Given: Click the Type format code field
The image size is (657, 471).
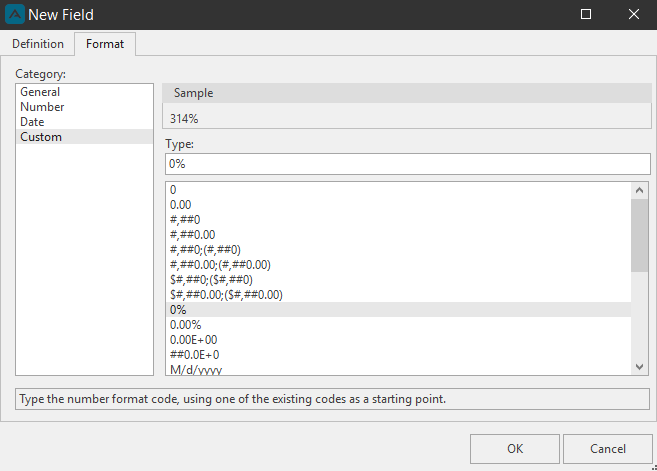Looking at the screenshot, I should coord(408,164).
